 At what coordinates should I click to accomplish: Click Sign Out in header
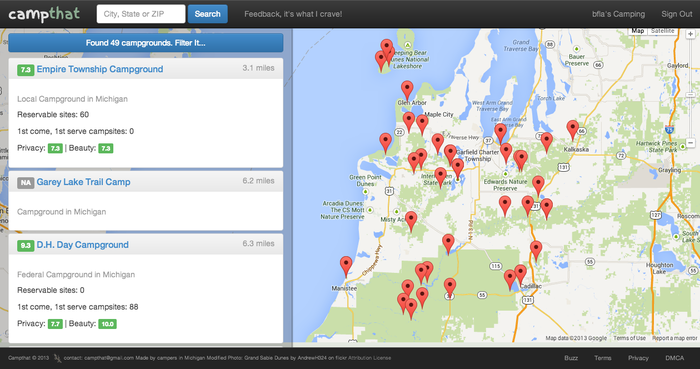click(677, 14)
